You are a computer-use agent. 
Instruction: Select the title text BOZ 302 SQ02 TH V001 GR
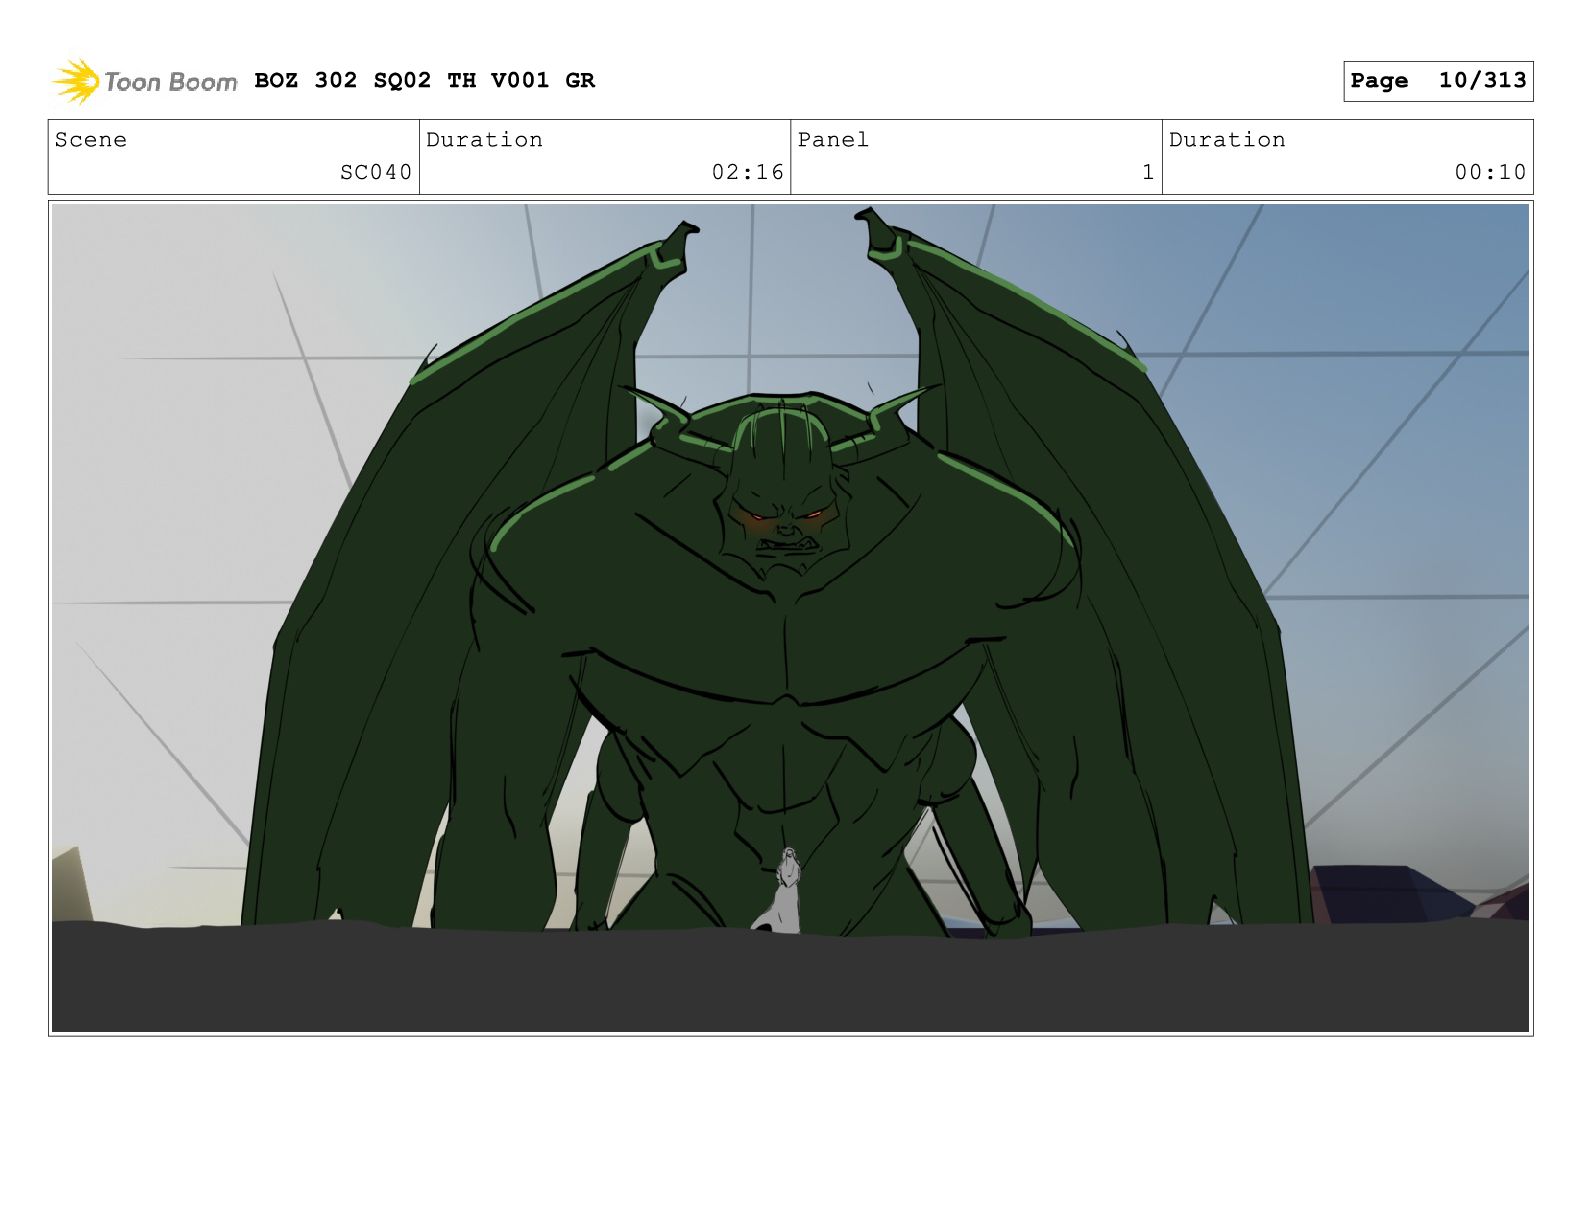[x=425, y=80]
